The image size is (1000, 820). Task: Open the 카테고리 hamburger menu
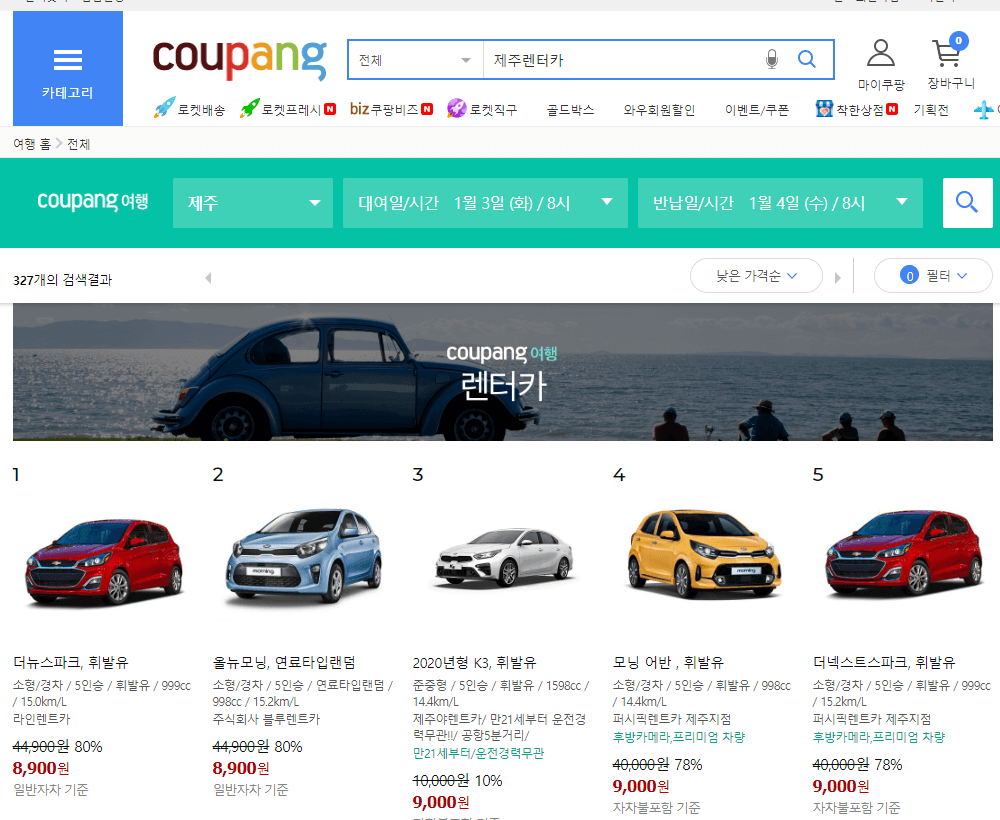pyautogui.click(x=68, y=68)
